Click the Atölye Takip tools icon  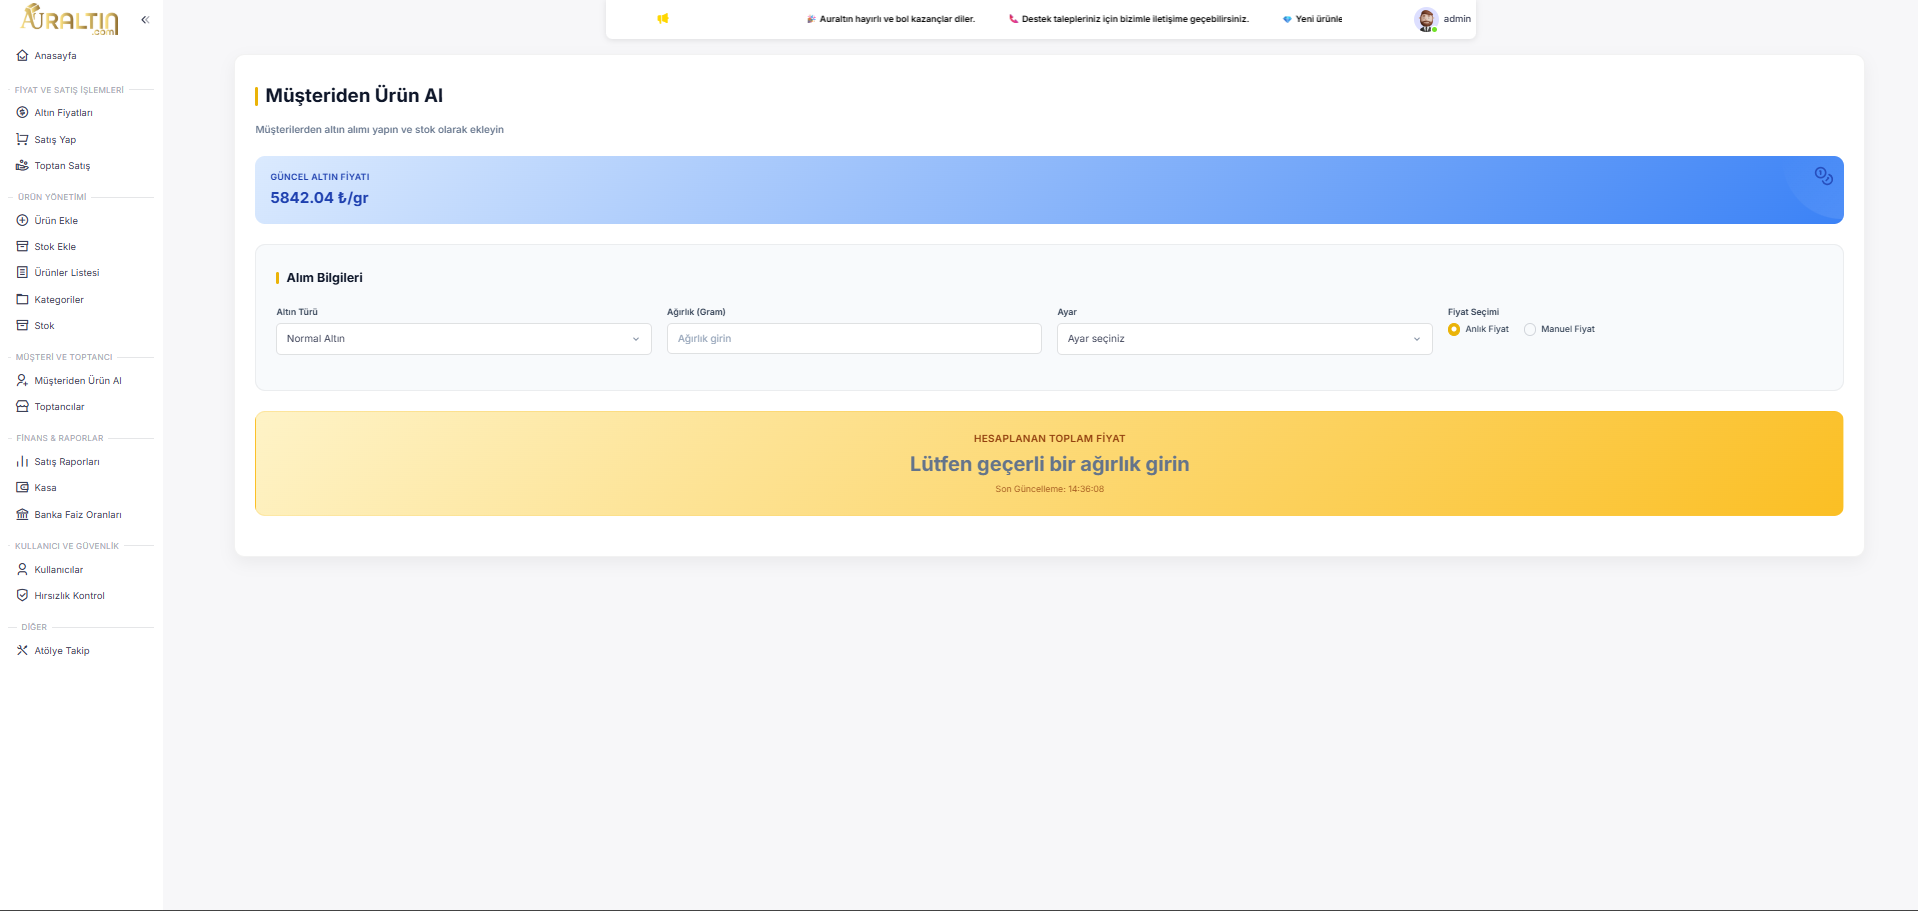point(22,651)
